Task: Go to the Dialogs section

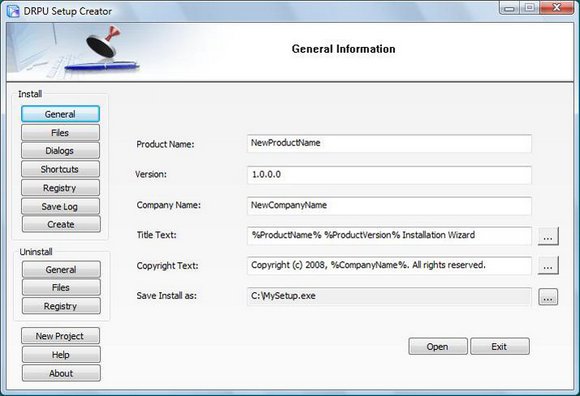Action: [x=60, y=150]
